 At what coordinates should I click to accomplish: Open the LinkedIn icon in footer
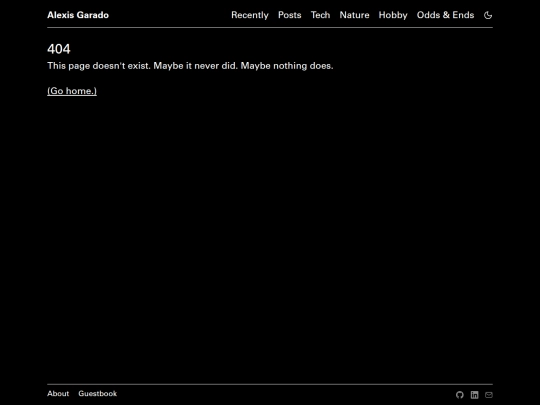[475, 395]
